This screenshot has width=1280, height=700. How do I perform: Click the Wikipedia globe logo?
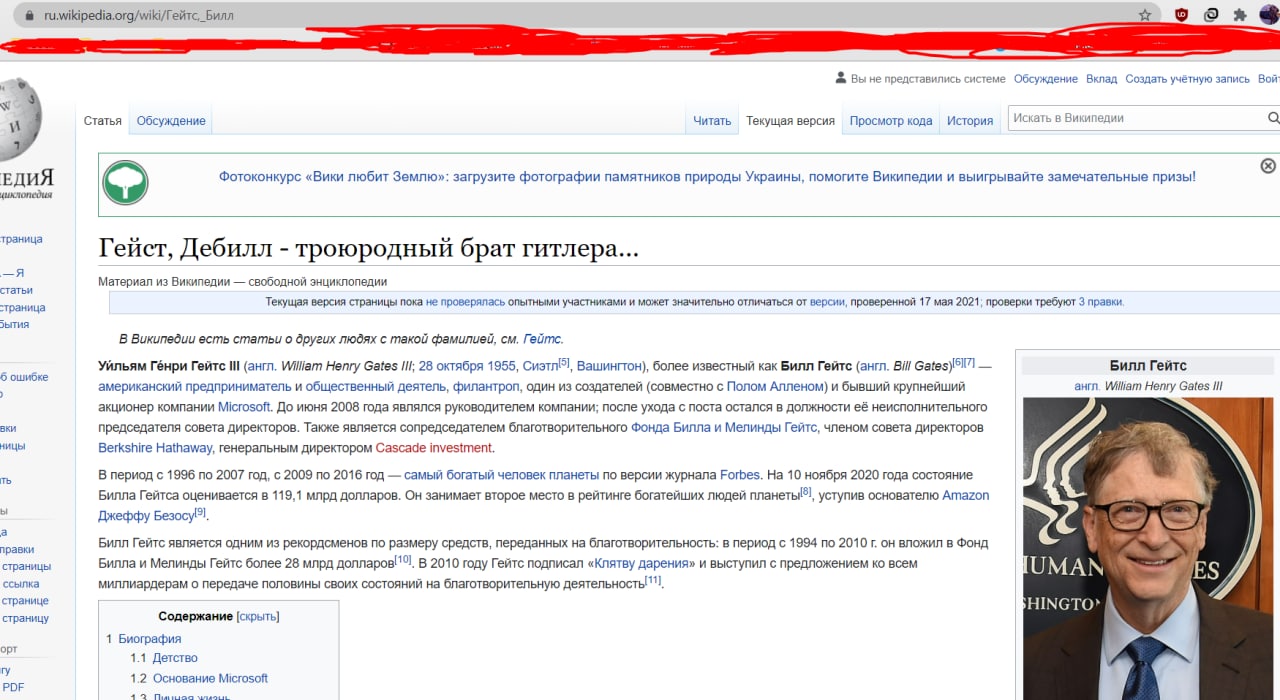pyautogui.click(x=18, y=120)
